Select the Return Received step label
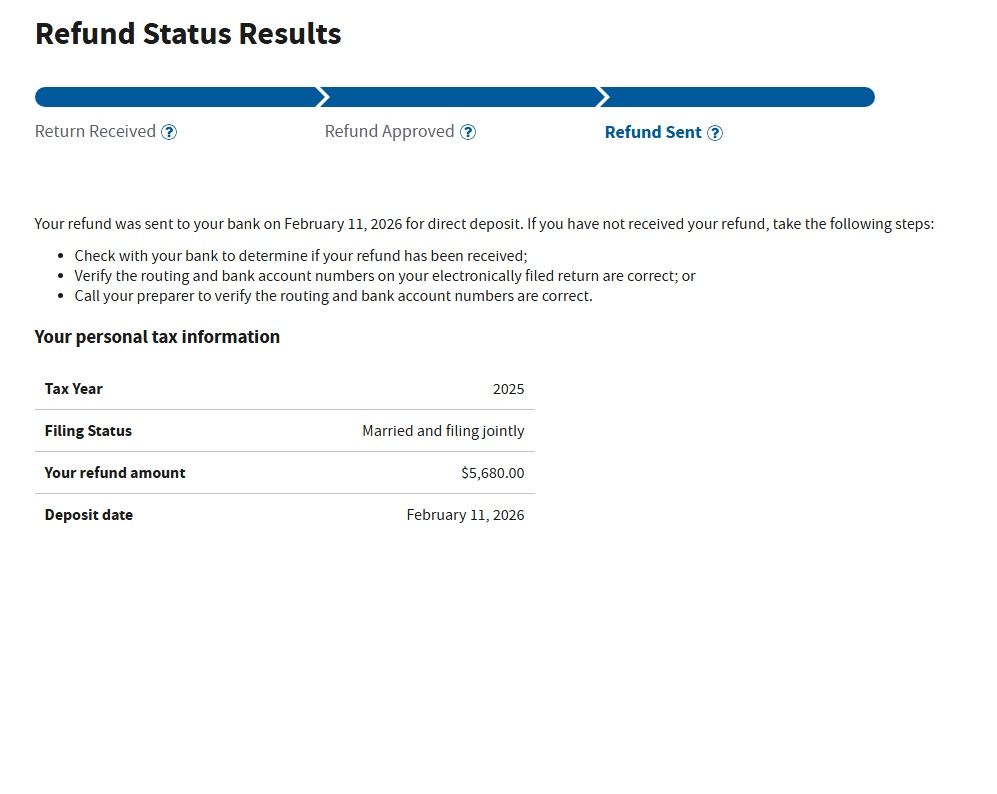This screenshot has width=997, height=794. pos(95,132)
